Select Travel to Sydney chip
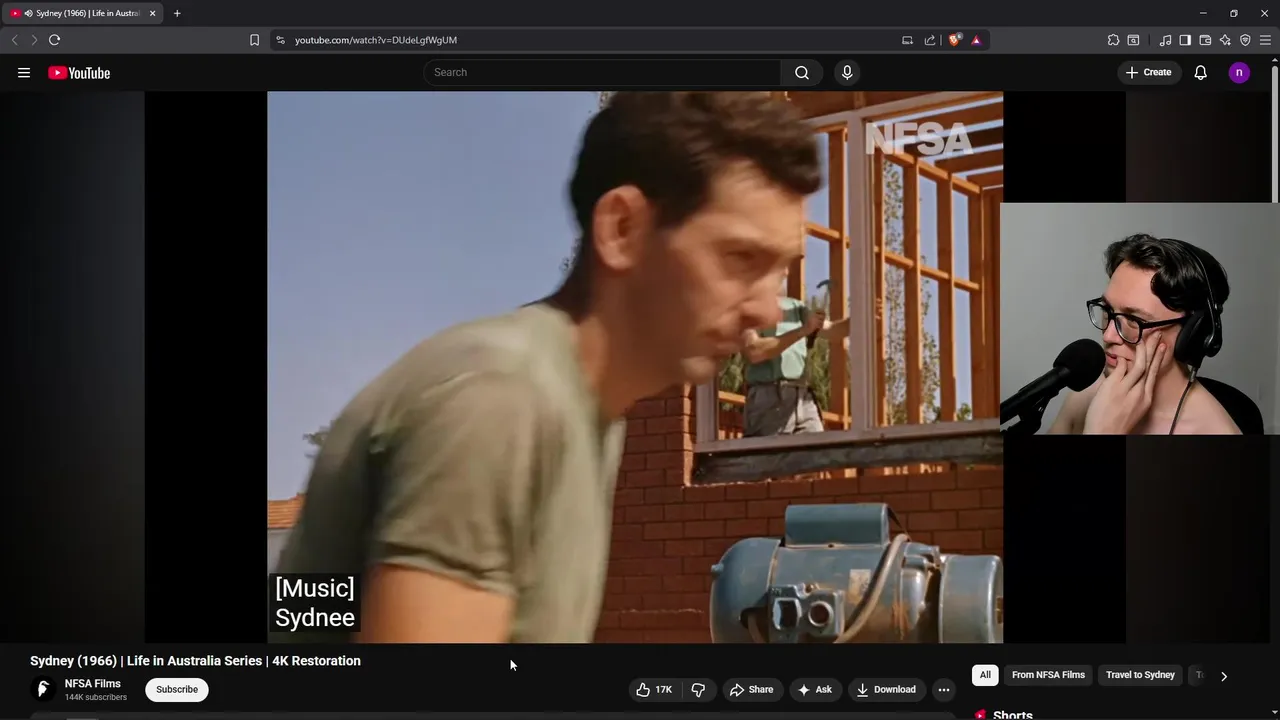The image size is (1280, 720). (x=1140, y=675)
